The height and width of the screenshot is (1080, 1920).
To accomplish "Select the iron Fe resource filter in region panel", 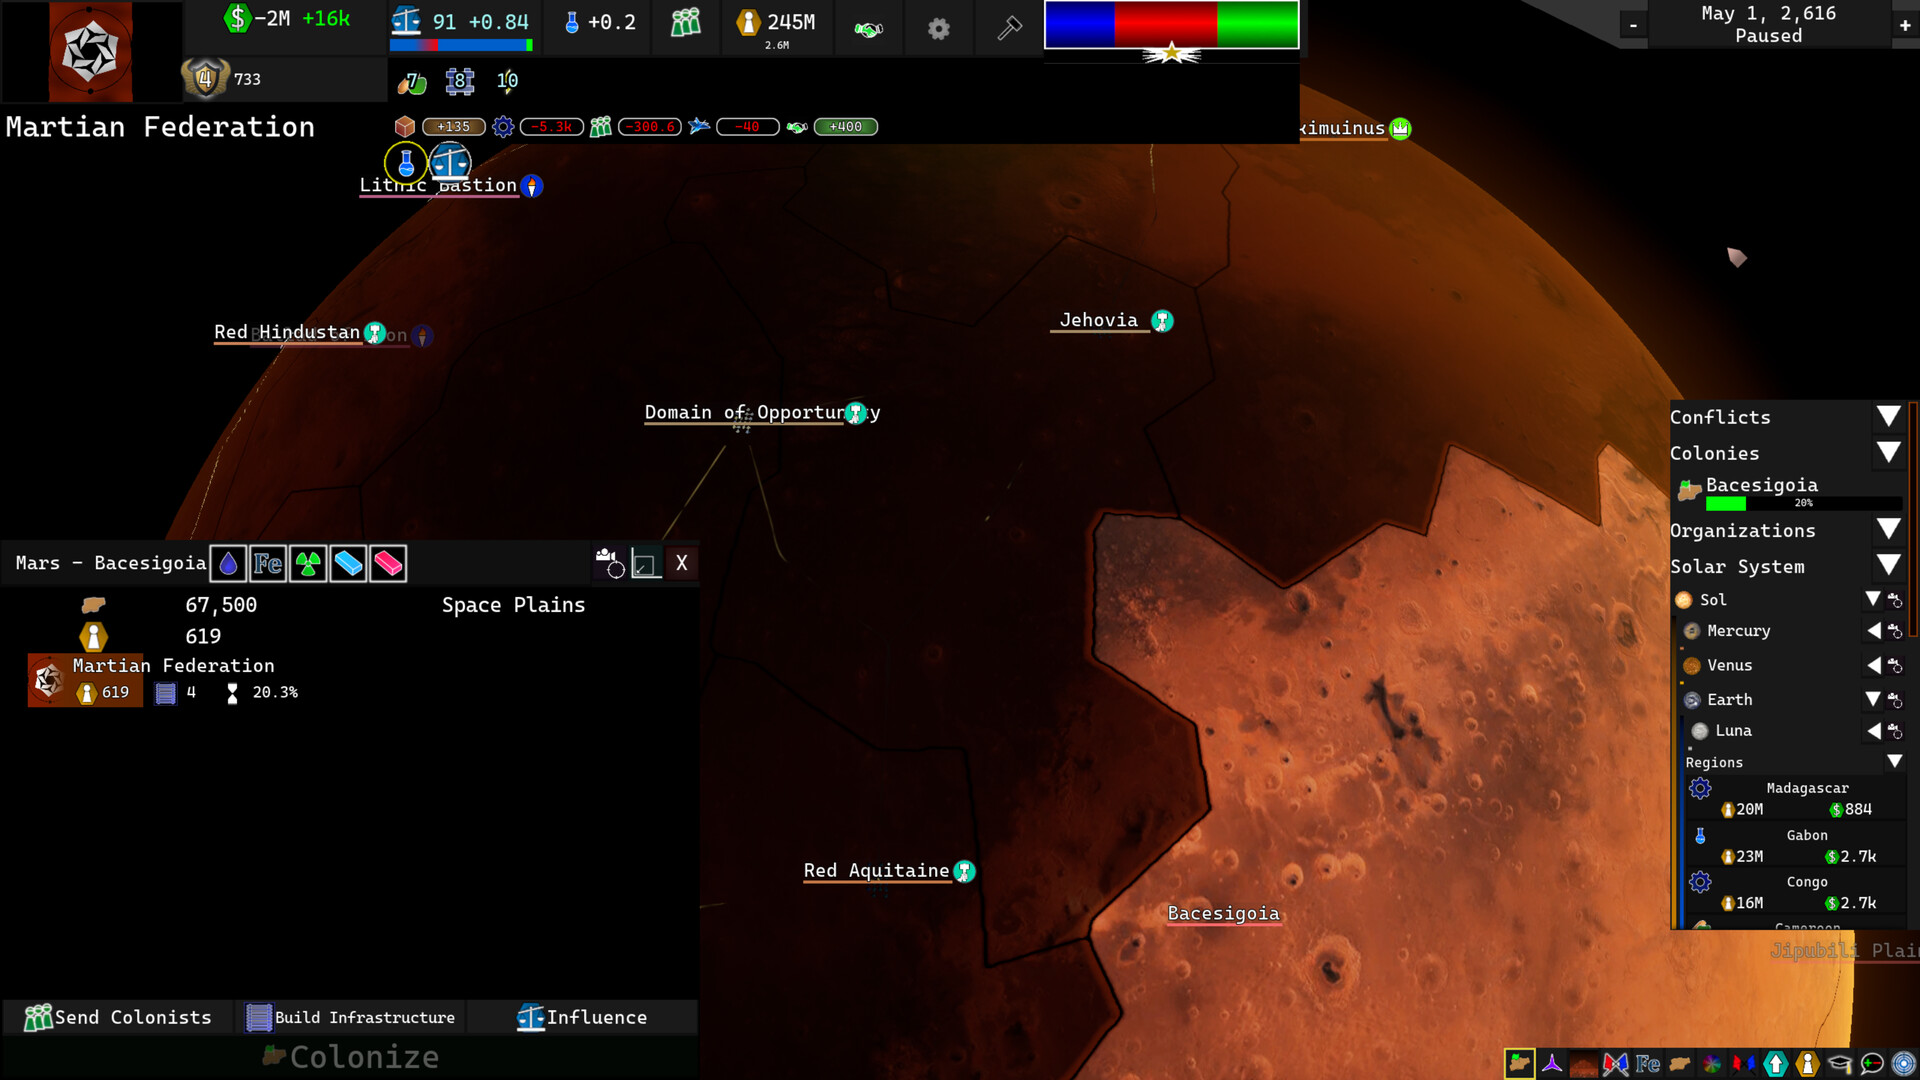I will tap(268, 564).
